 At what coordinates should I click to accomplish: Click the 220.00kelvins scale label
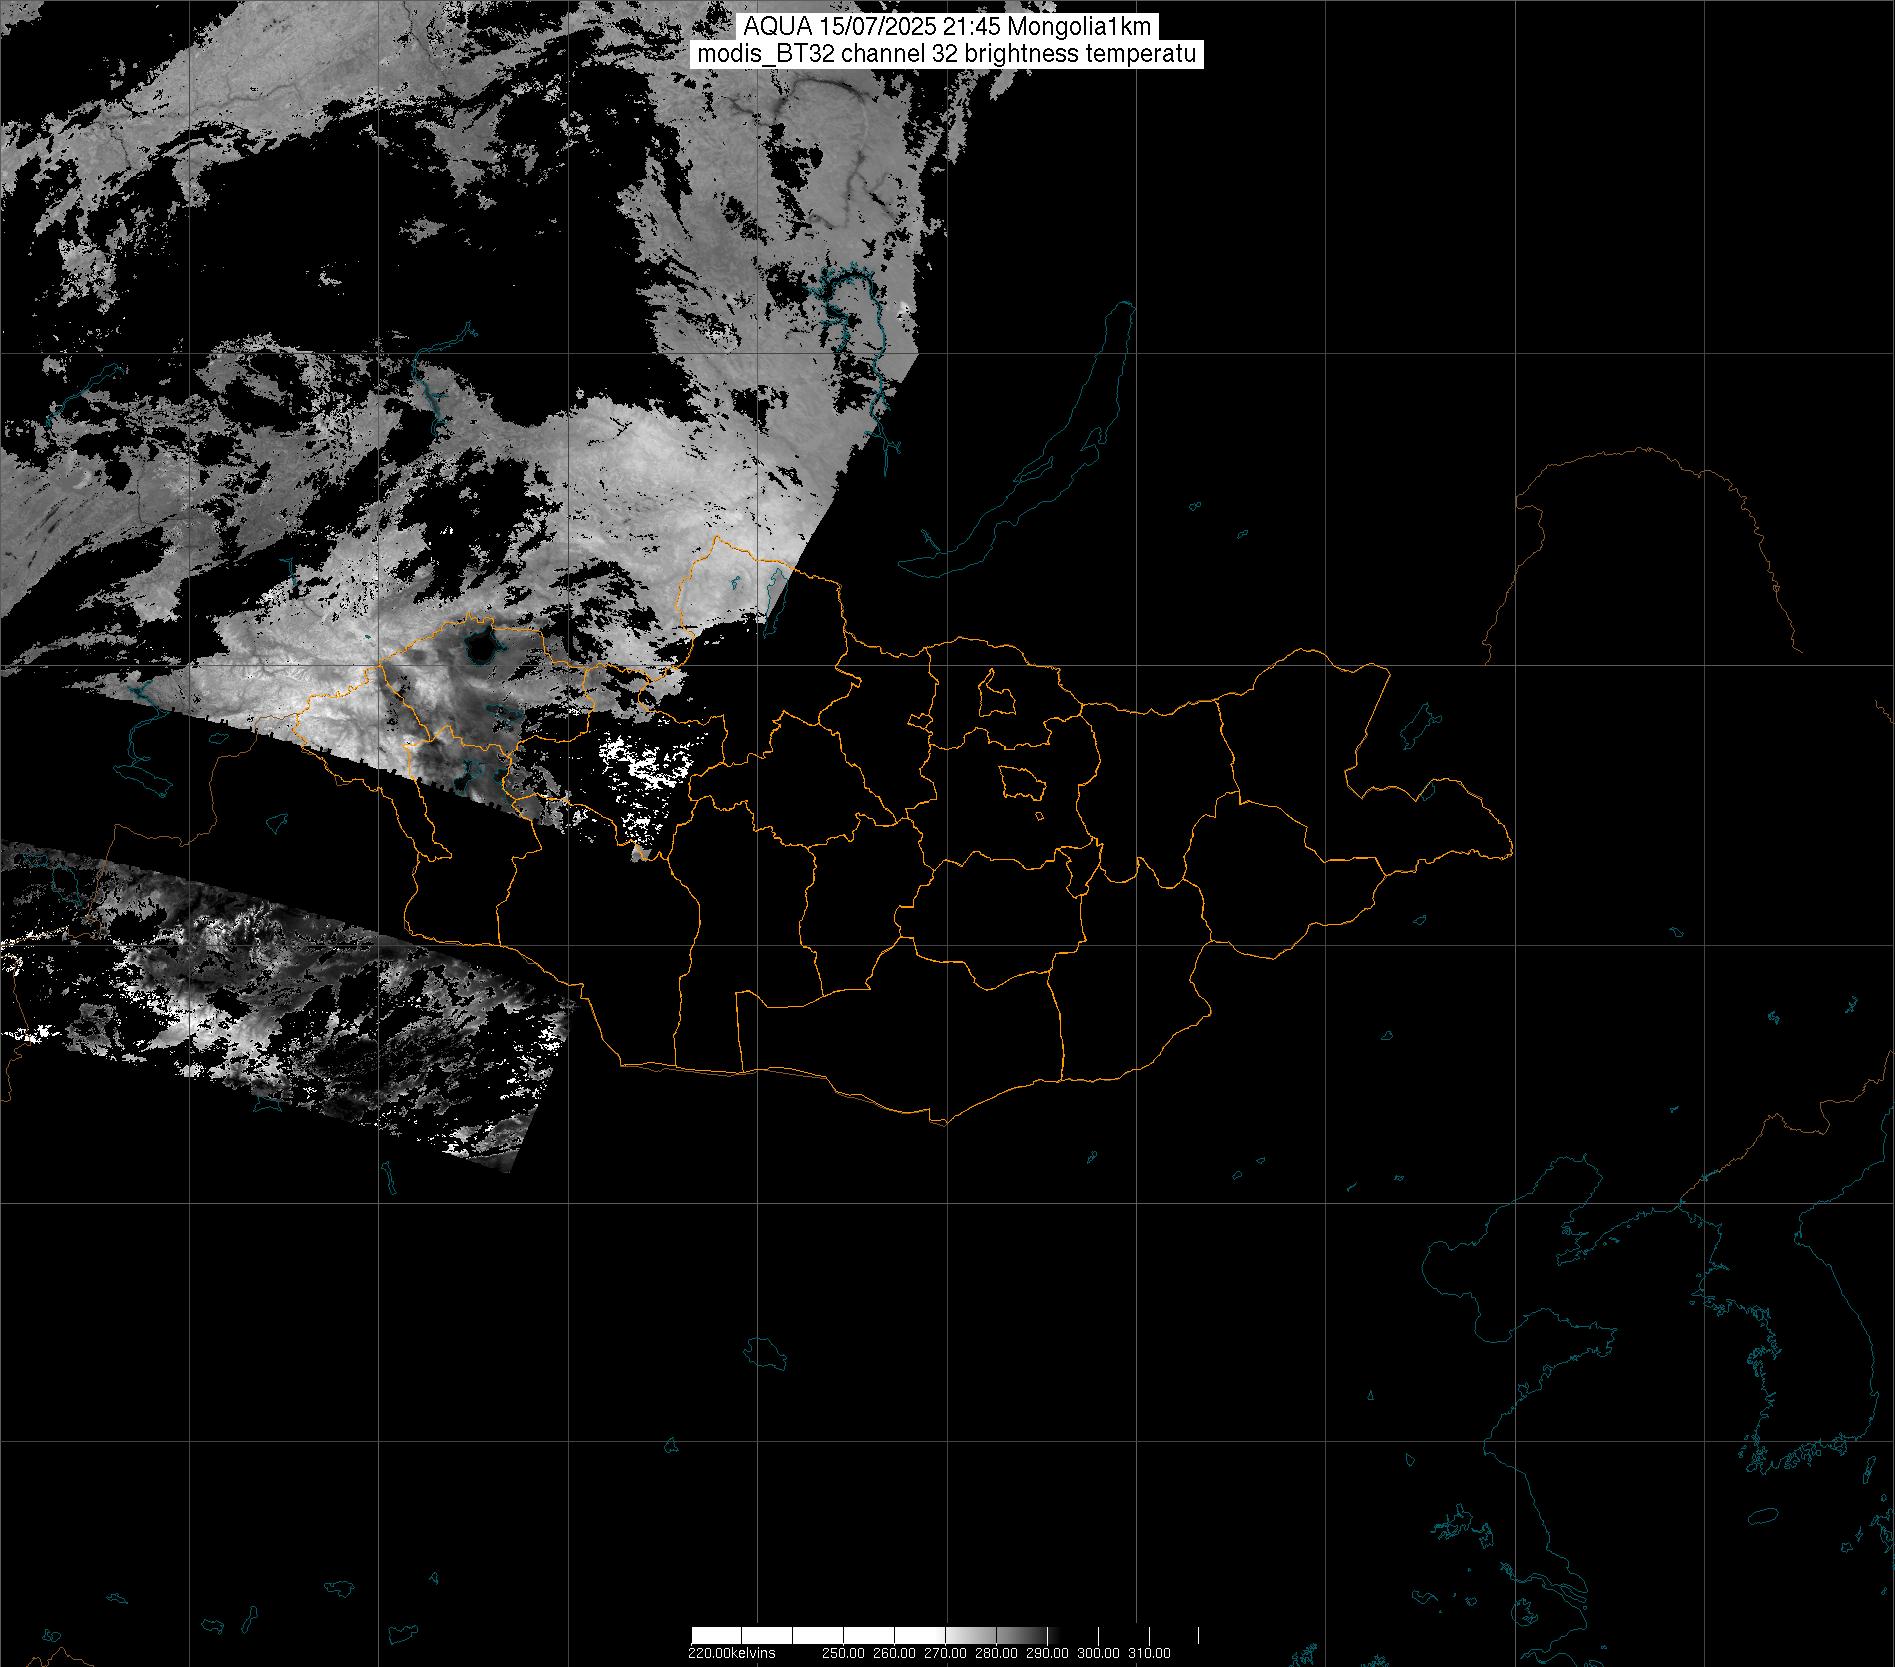[x=731, y=1653]
